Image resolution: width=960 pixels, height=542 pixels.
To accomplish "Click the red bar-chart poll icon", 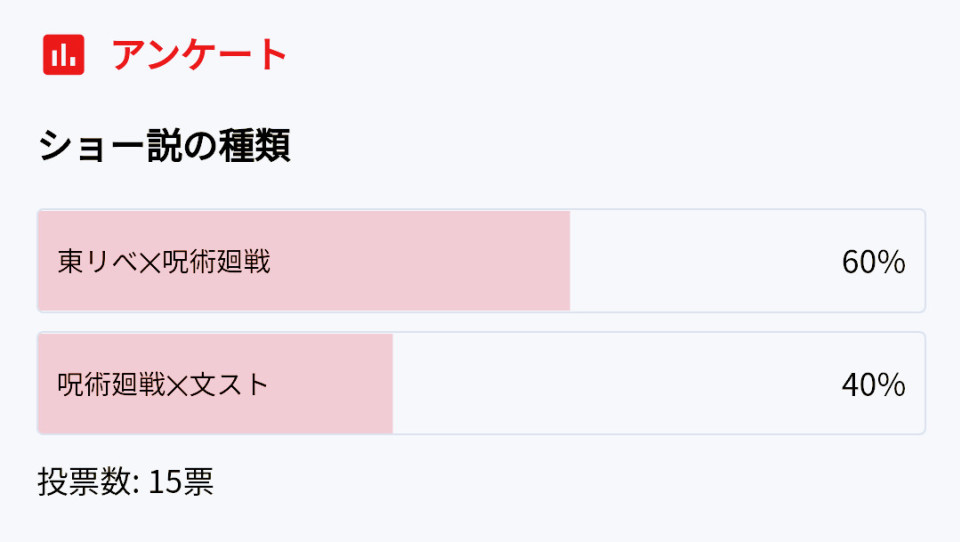I will pos(64,55).
